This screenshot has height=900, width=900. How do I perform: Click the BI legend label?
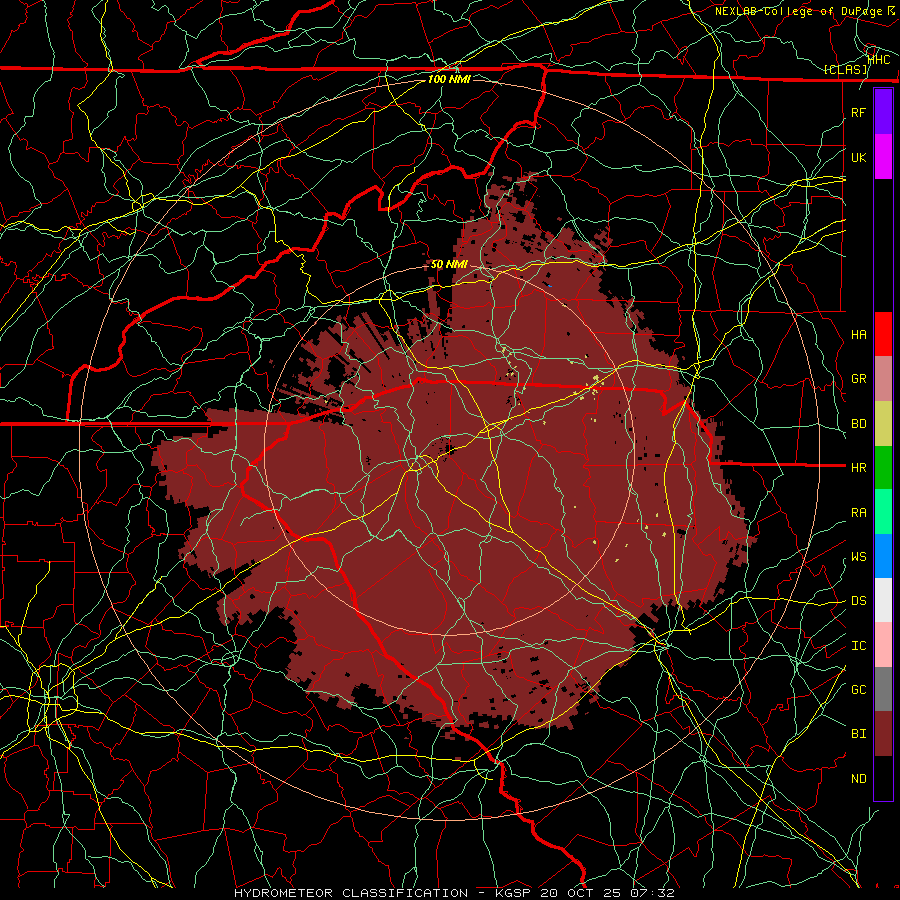tap(859, 734)
